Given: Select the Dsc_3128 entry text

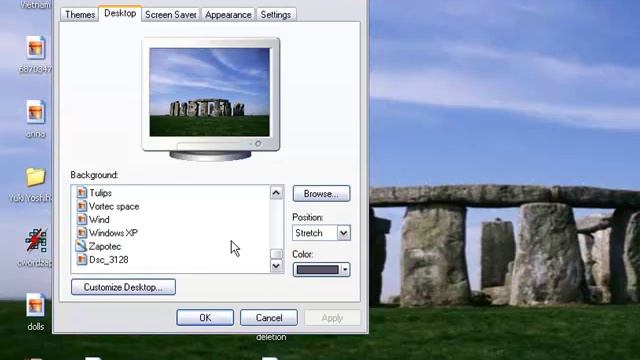Looking at the screenshot, I should click(109, 260).
